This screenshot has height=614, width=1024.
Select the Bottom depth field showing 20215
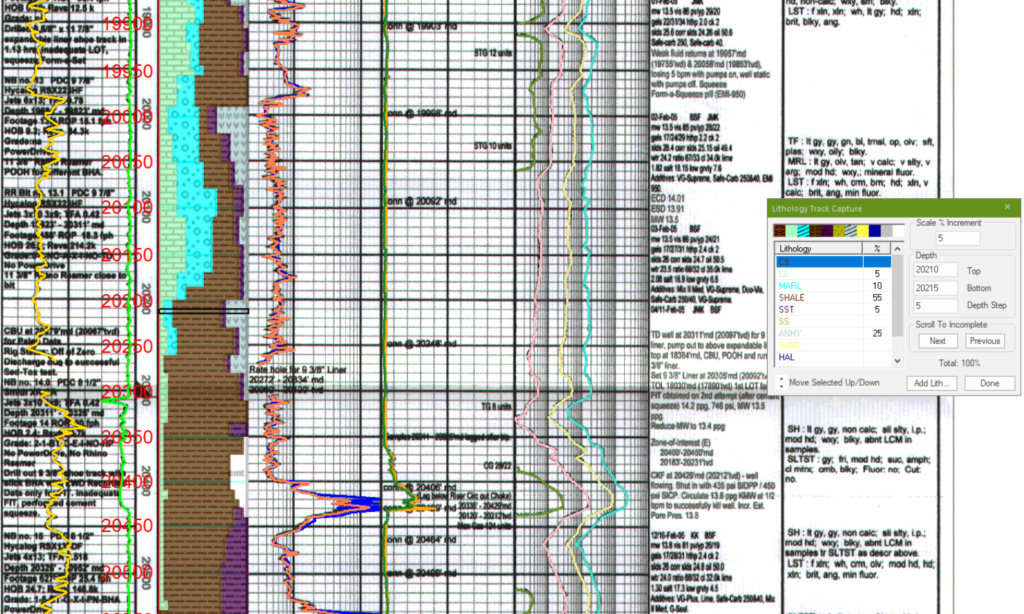click(934, 288)
